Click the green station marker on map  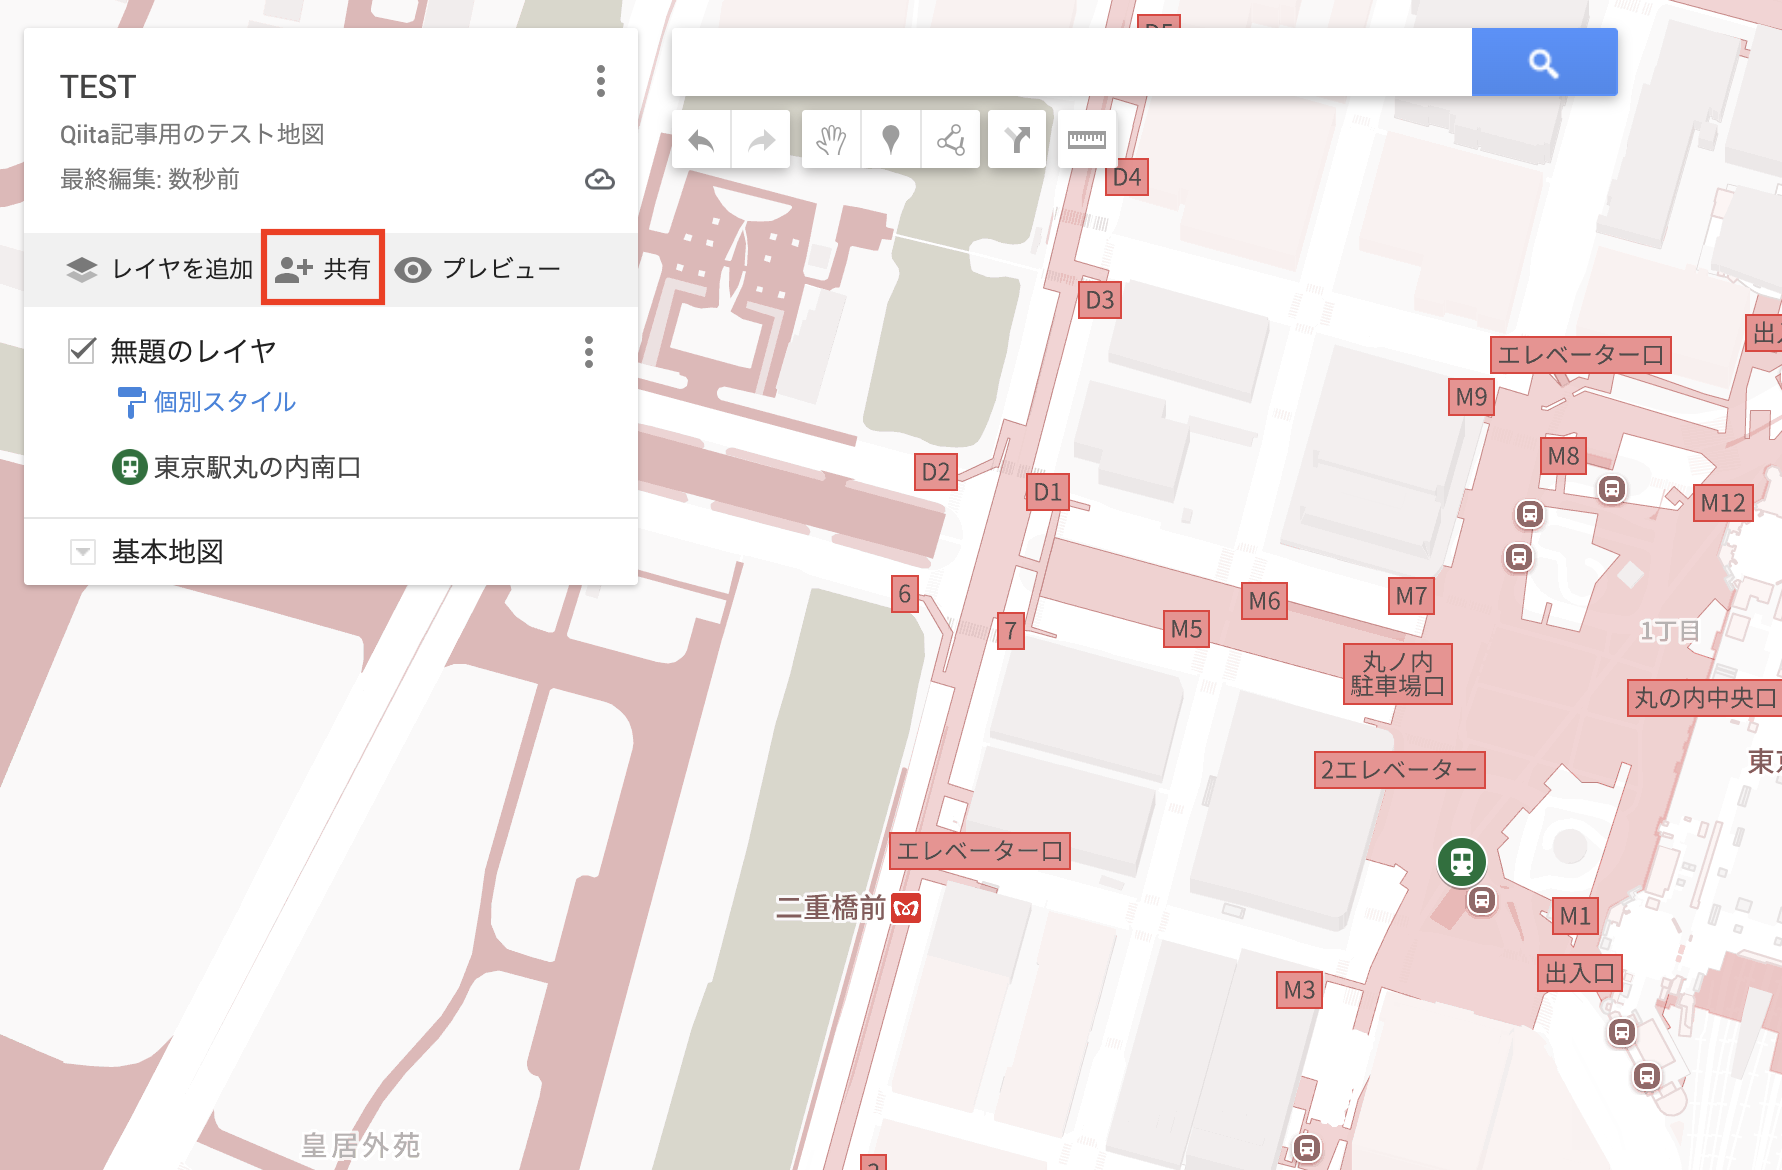tap(1461, 861)
